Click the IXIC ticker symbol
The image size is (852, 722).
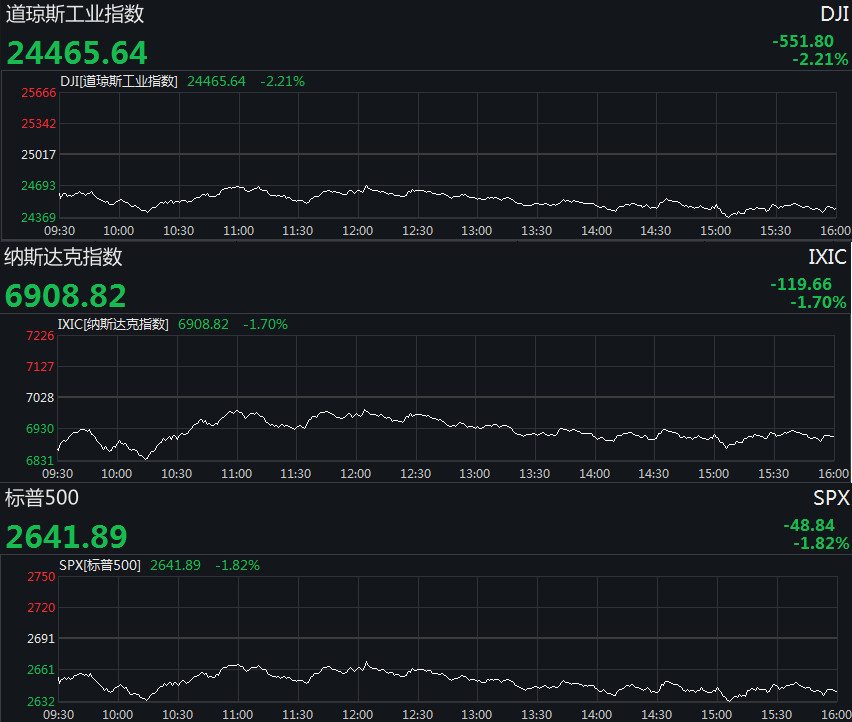[828, 258]
